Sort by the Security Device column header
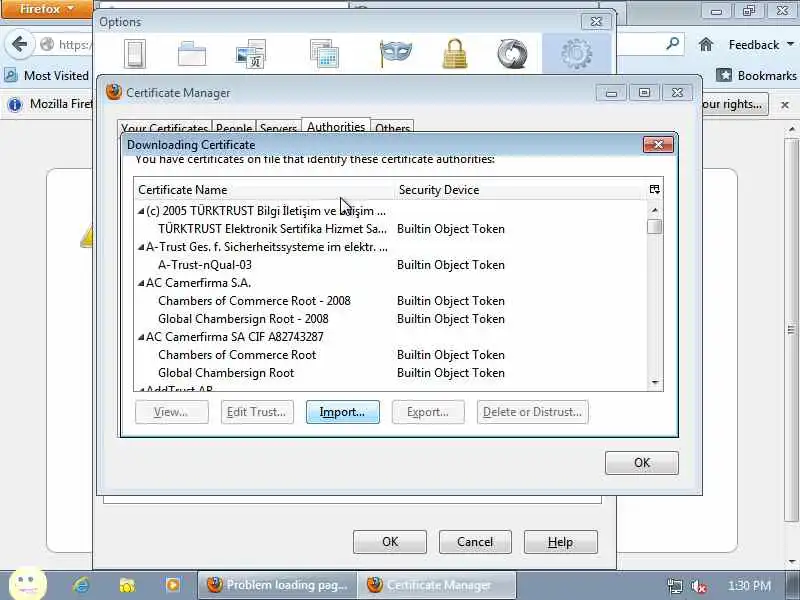 pos(520,190)
